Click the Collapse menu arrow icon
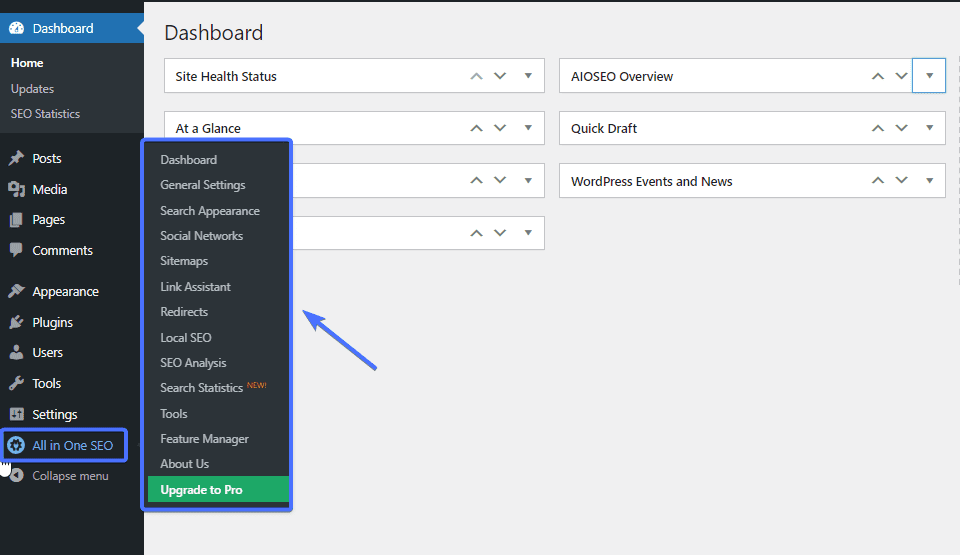This screenshot has height=555, width=960. click(17, 475)
